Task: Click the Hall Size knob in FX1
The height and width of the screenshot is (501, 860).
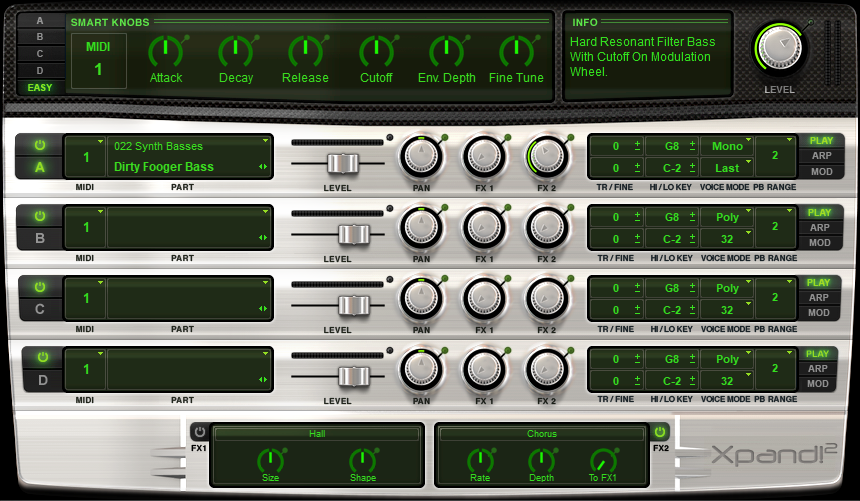Action: 270,461
